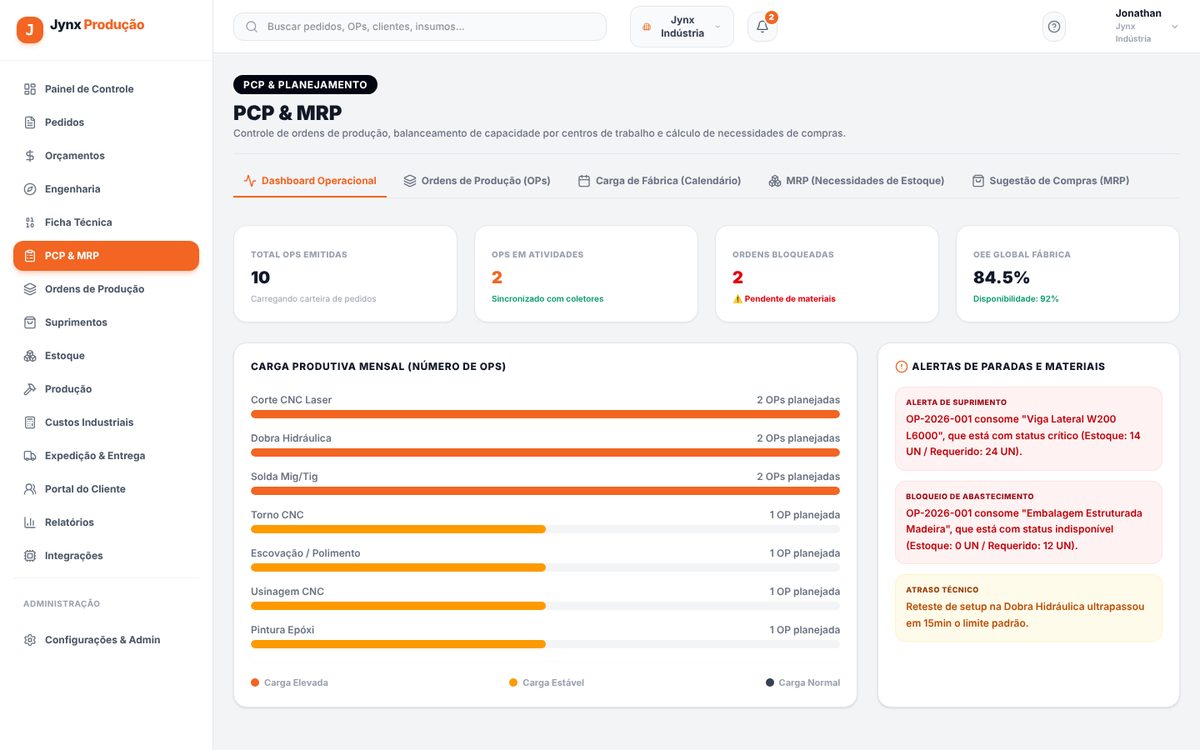Click the OPs em Atividades card
This screenshot has height=750, width=1200.
coord(586,274)
